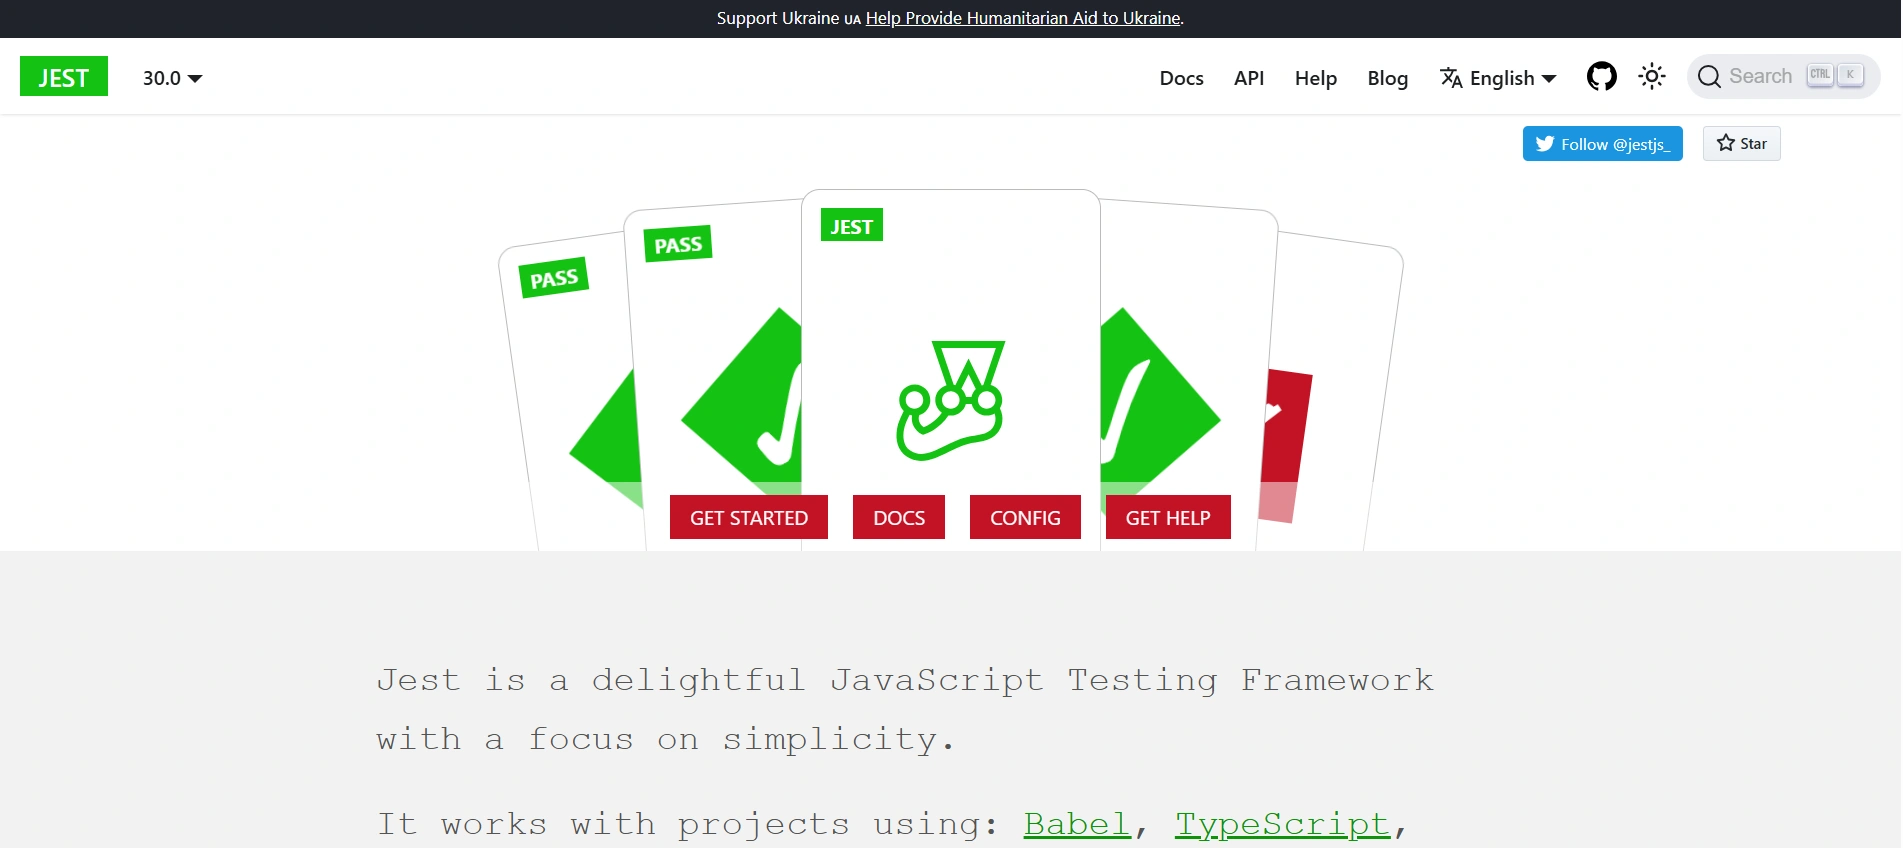Click the GET HELP button

pyautogui.click(x=1168, y=517)
